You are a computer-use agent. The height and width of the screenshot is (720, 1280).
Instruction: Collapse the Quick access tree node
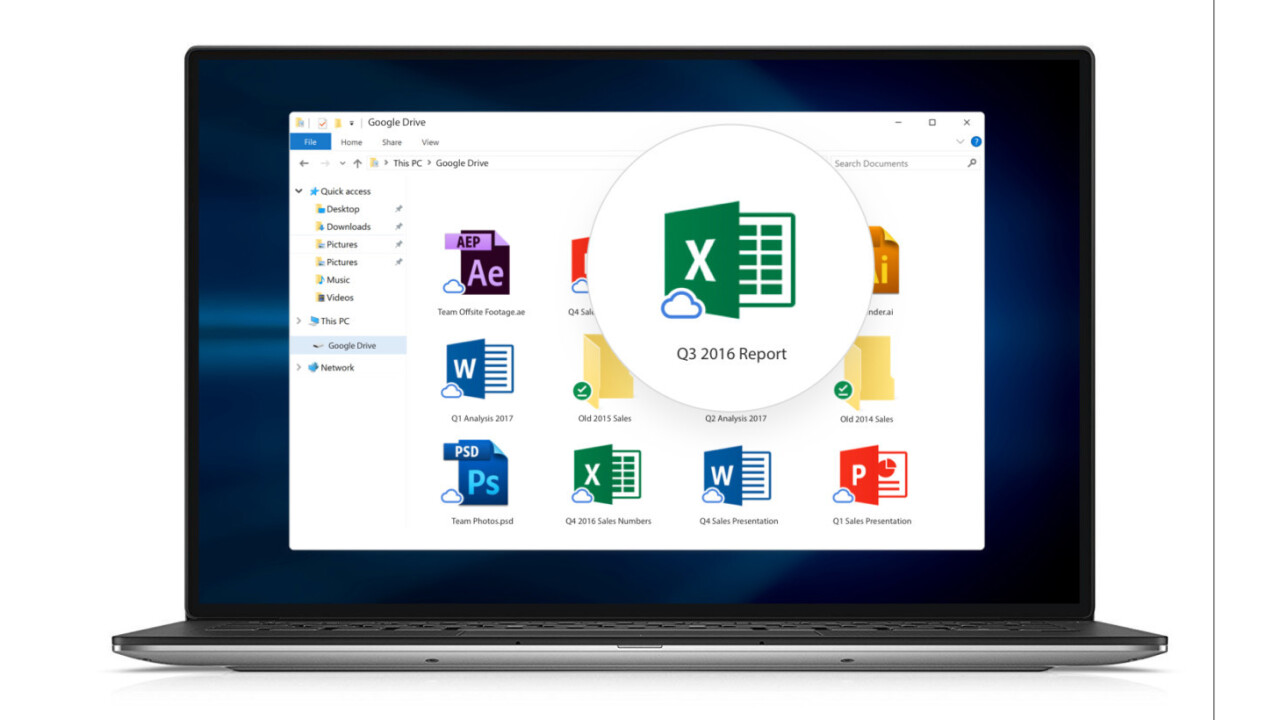tap(298, 191)
